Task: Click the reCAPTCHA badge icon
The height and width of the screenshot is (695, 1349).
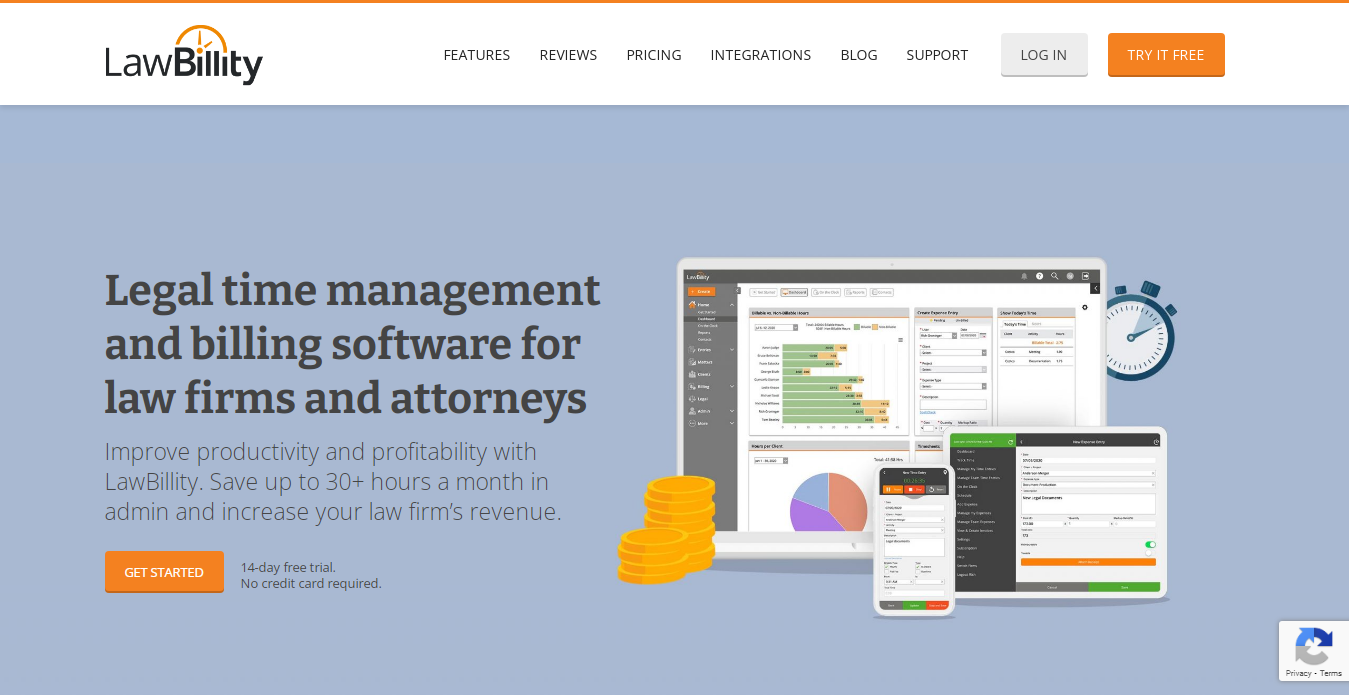Action: pyautogui.click(x=1313, y=646)
